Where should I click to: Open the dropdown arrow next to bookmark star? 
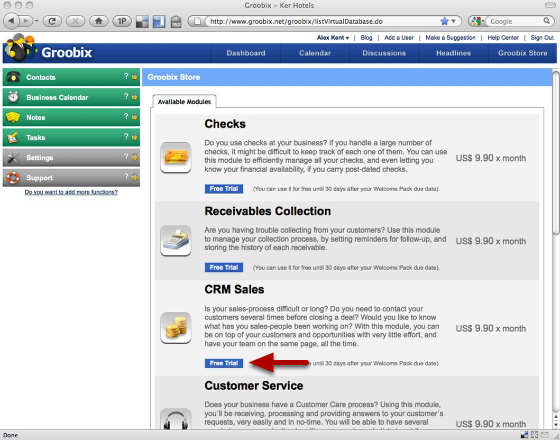453,21
